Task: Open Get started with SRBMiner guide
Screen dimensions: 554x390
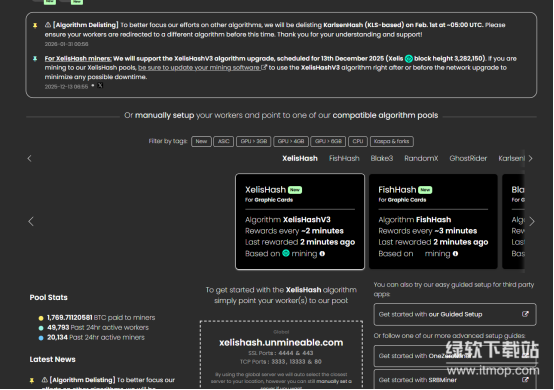Action: click(455, 380)
